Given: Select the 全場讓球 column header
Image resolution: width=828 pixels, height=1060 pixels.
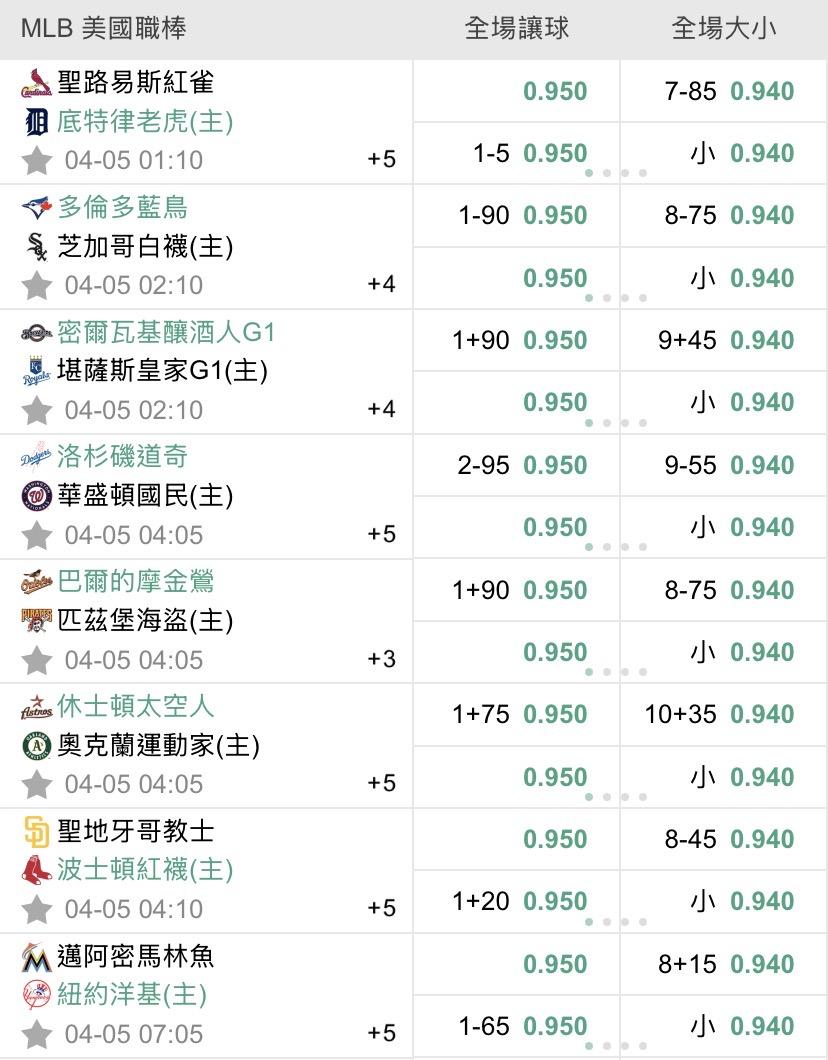Looking at the screenshot, I should (516, 29).
